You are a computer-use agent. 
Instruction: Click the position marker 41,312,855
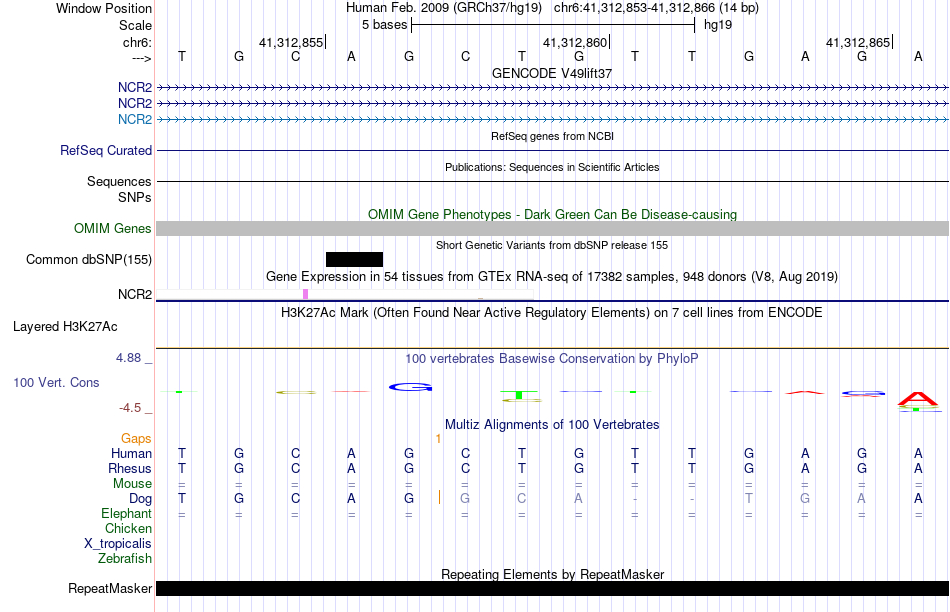291,42
